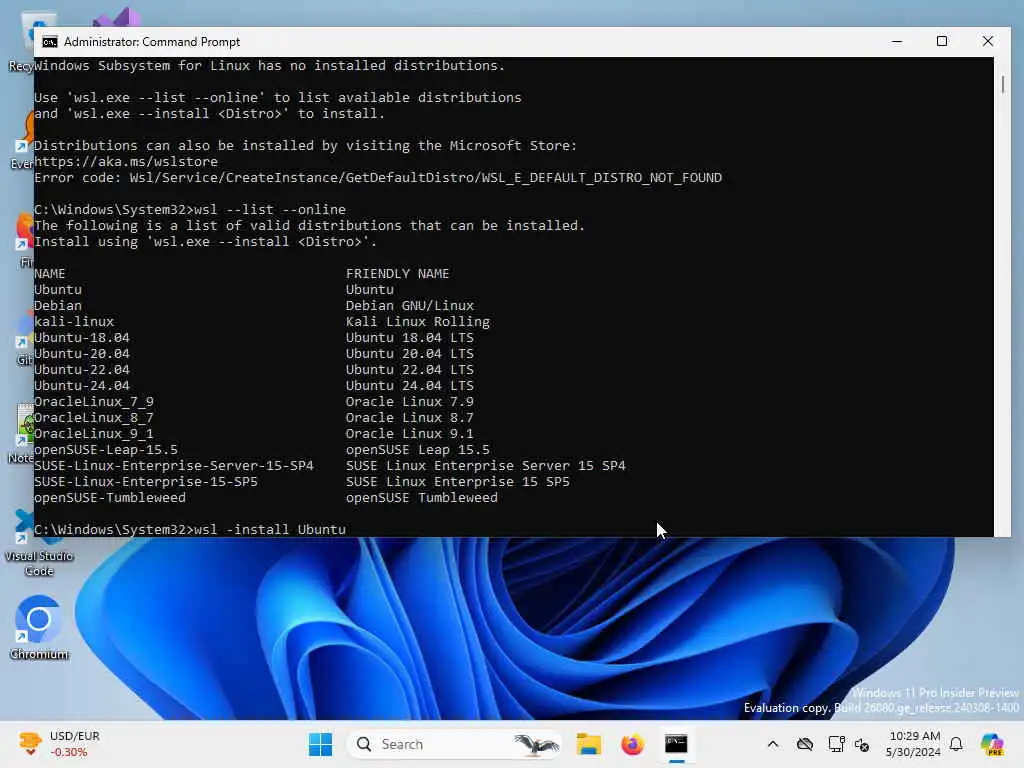Open the display connection tray icon
Image resolution: width=1024 pixels, height=768 pixels.
pos(835,744)
